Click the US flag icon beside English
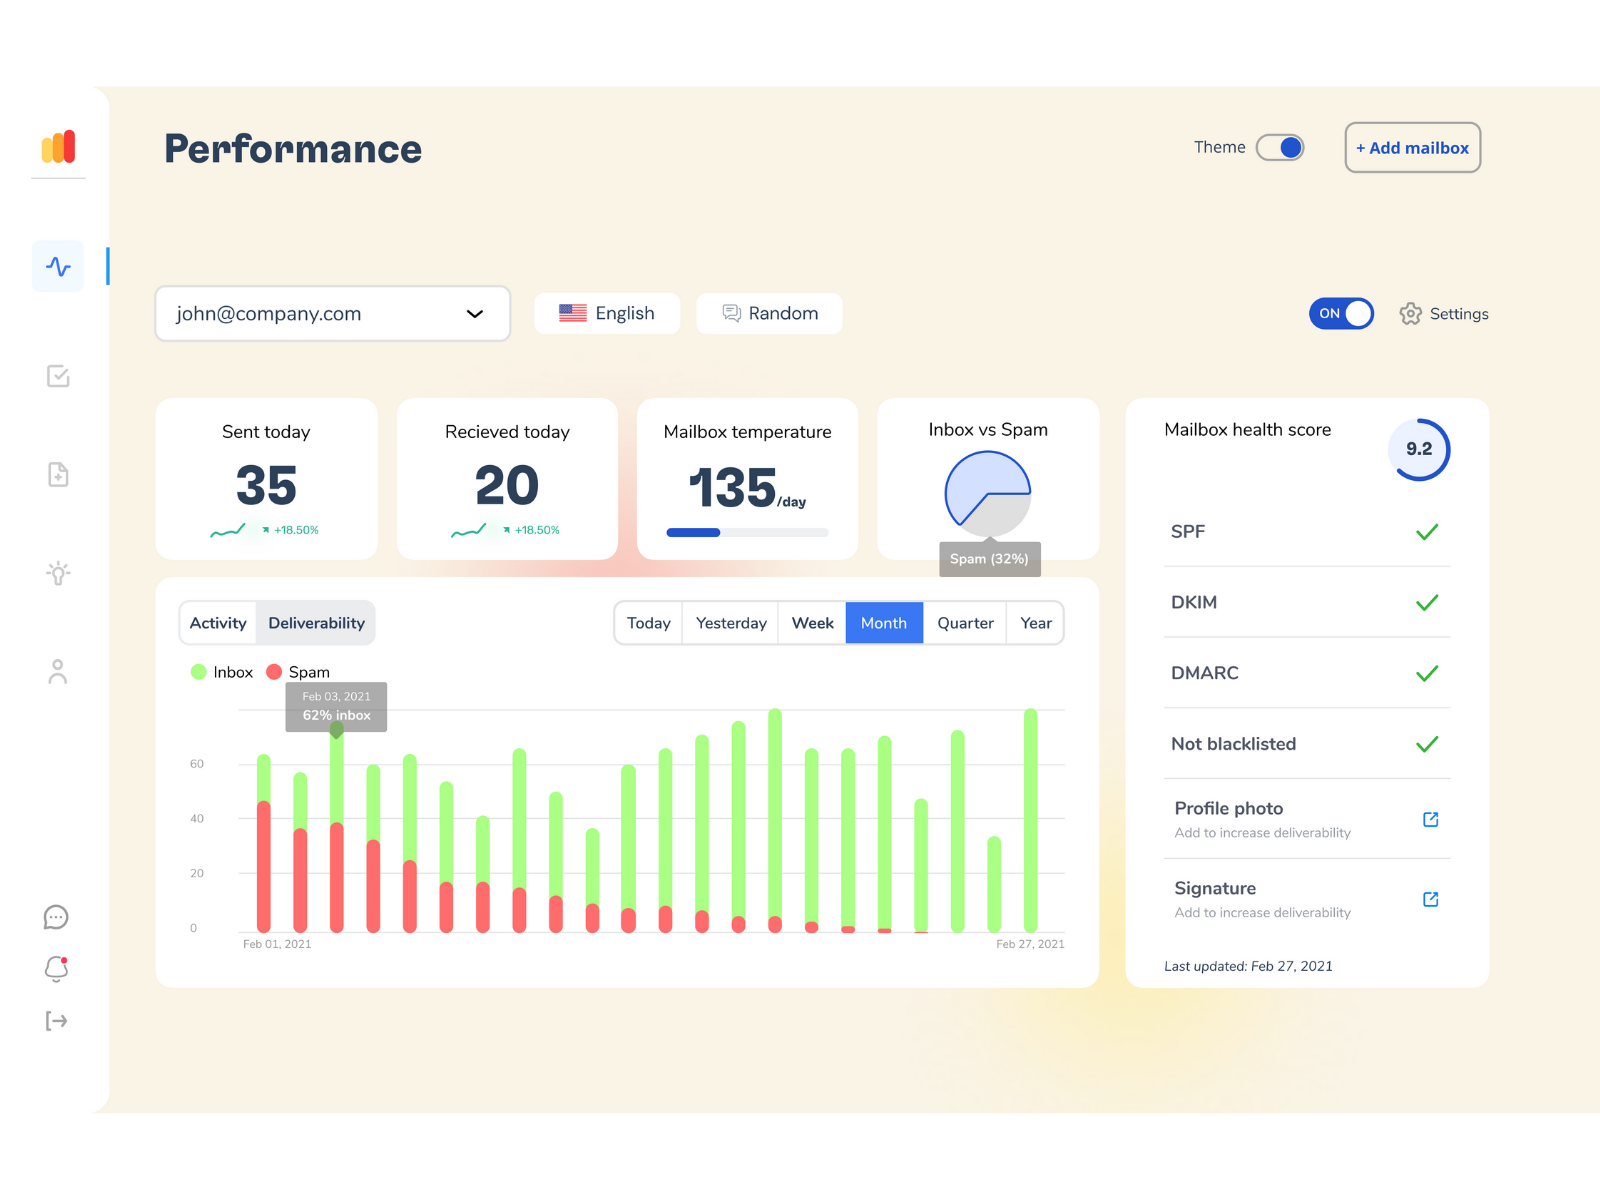Viewport: 1600px width, 1200px height. point(573,313)
